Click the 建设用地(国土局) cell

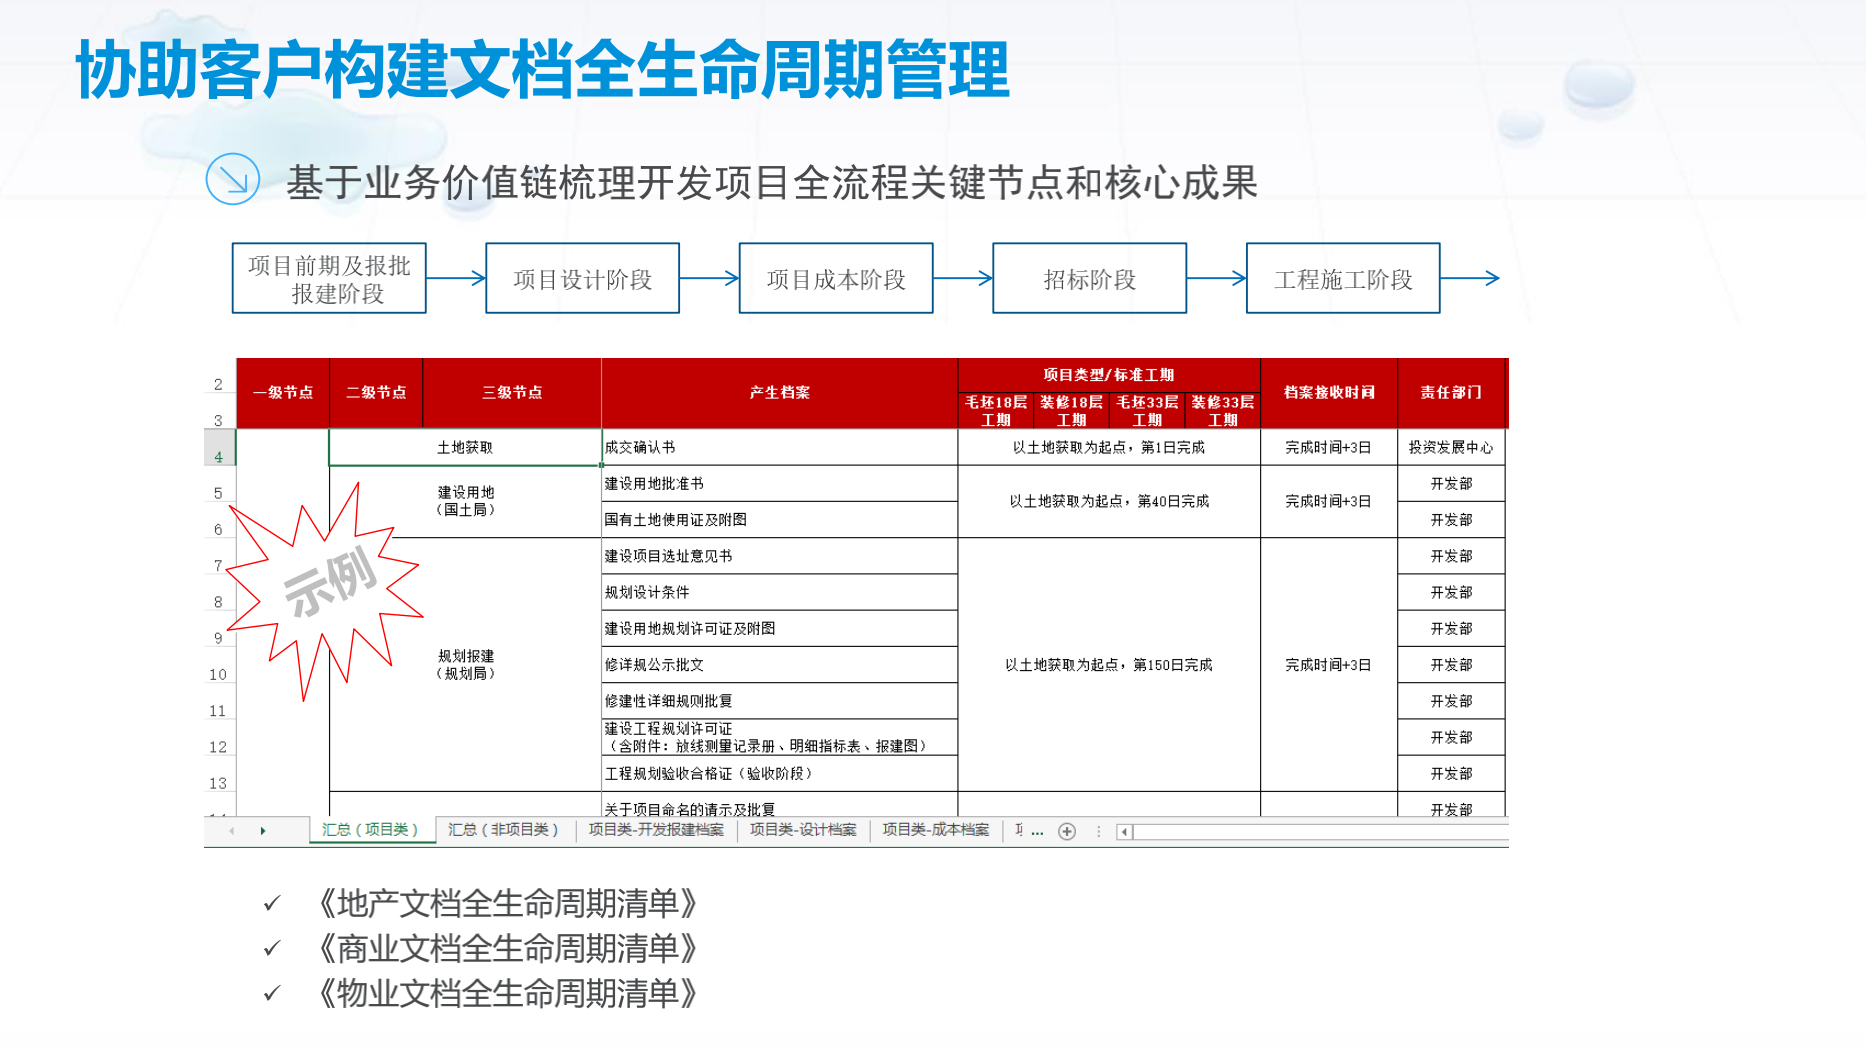[x=465, y=502]
